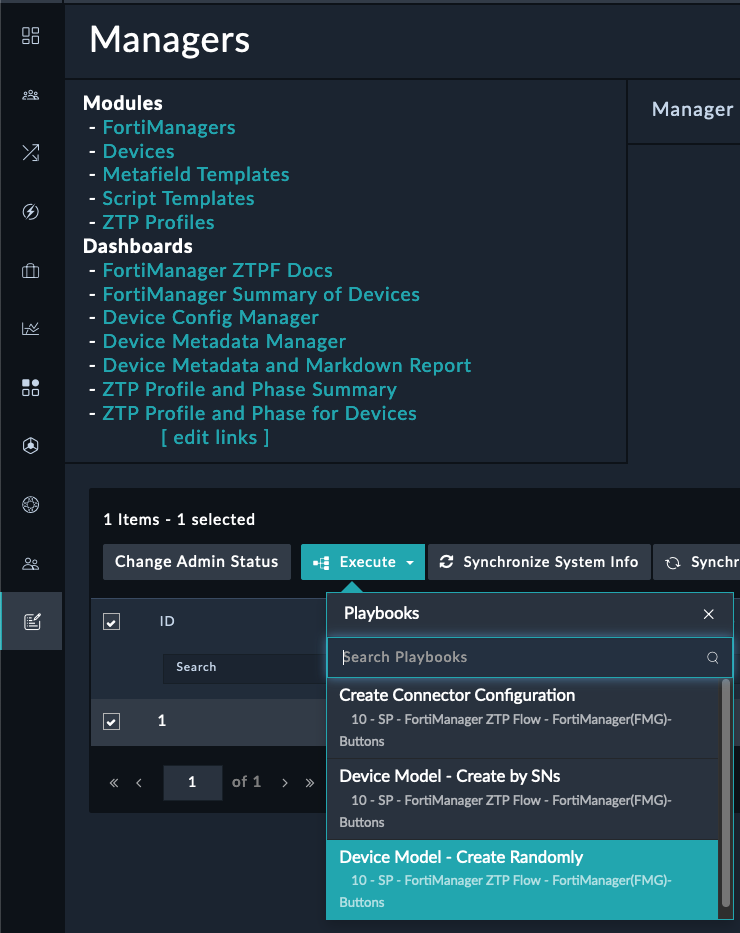Open Device Metadata Manager dashboard

224,342
